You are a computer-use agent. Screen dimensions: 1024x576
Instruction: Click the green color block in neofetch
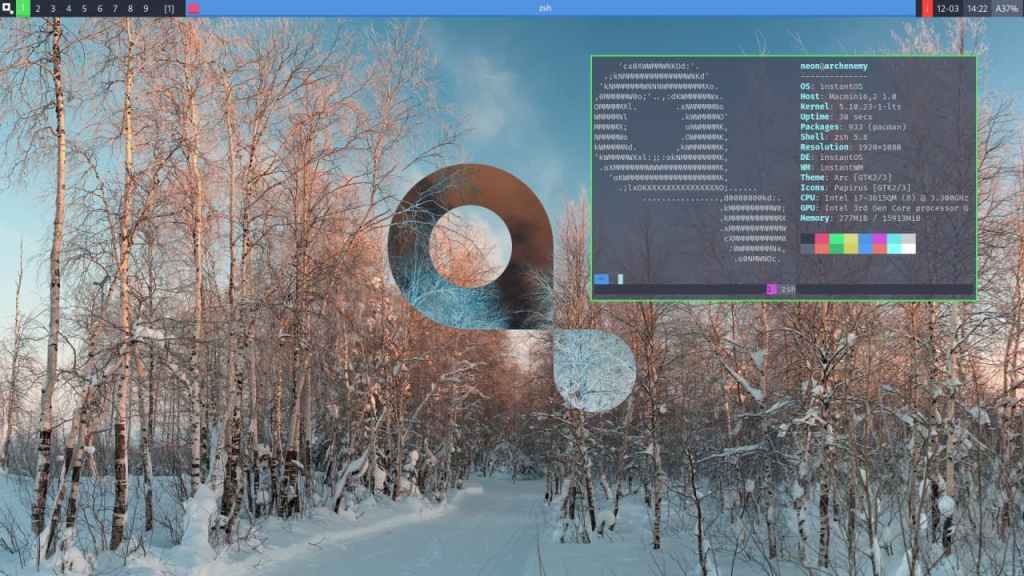[x=836, y=244]
